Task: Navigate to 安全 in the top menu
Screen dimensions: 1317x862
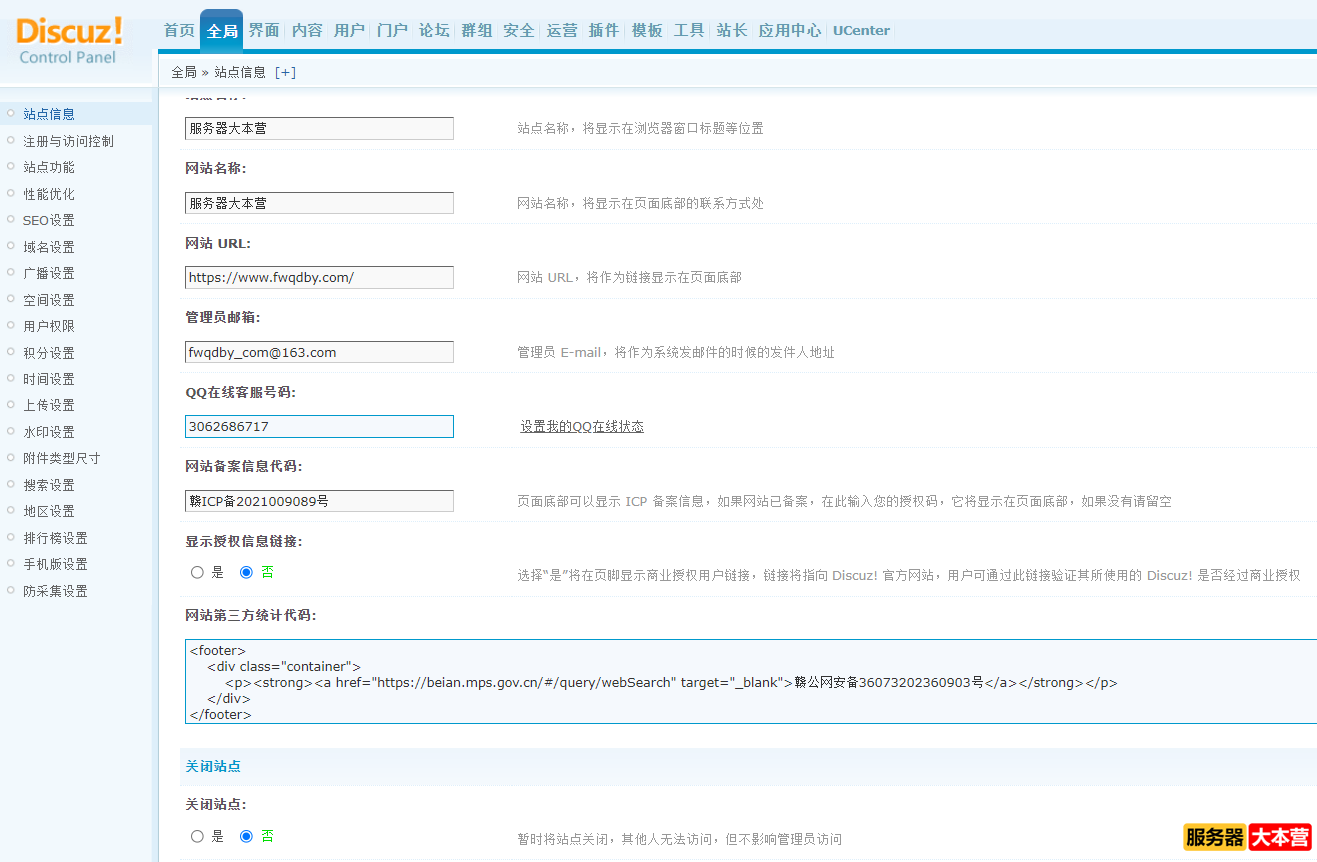Action: click(518, 30)
